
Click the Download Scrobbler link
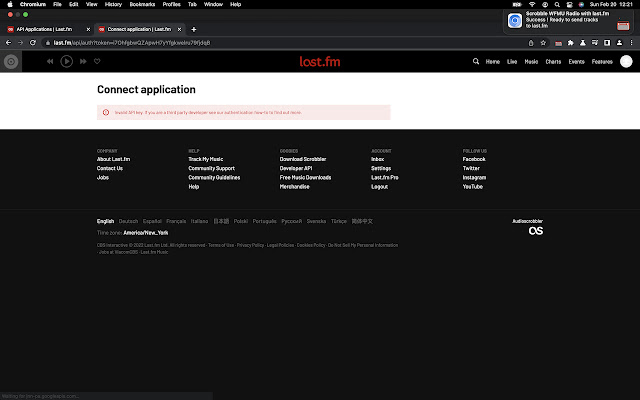(x=302, y=159)
